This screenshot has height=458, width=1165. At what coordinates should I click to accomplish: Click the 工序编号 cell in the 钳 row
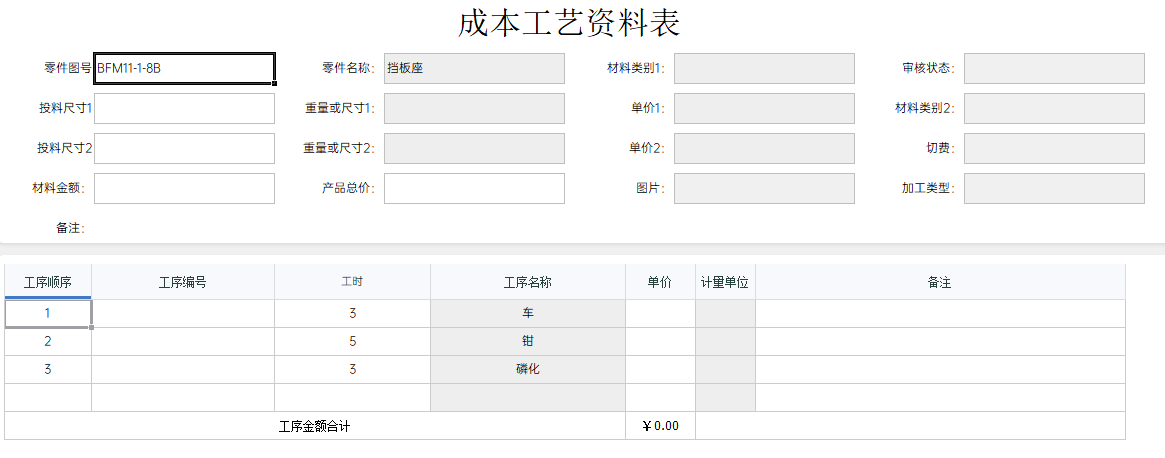pyautogui.click(x=183, y=342)
